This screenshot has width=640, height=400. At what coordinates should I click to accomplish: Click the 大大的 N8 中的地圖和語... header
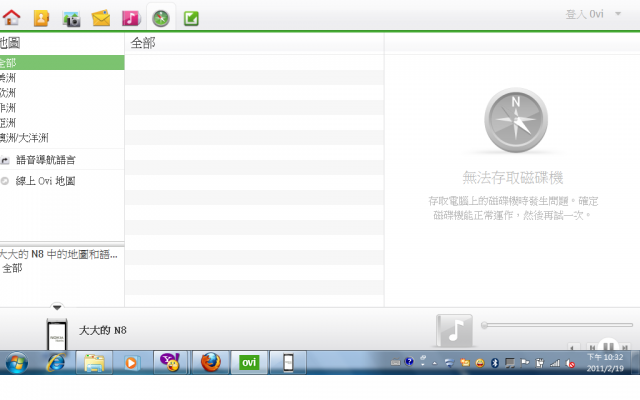click(59, 254)
